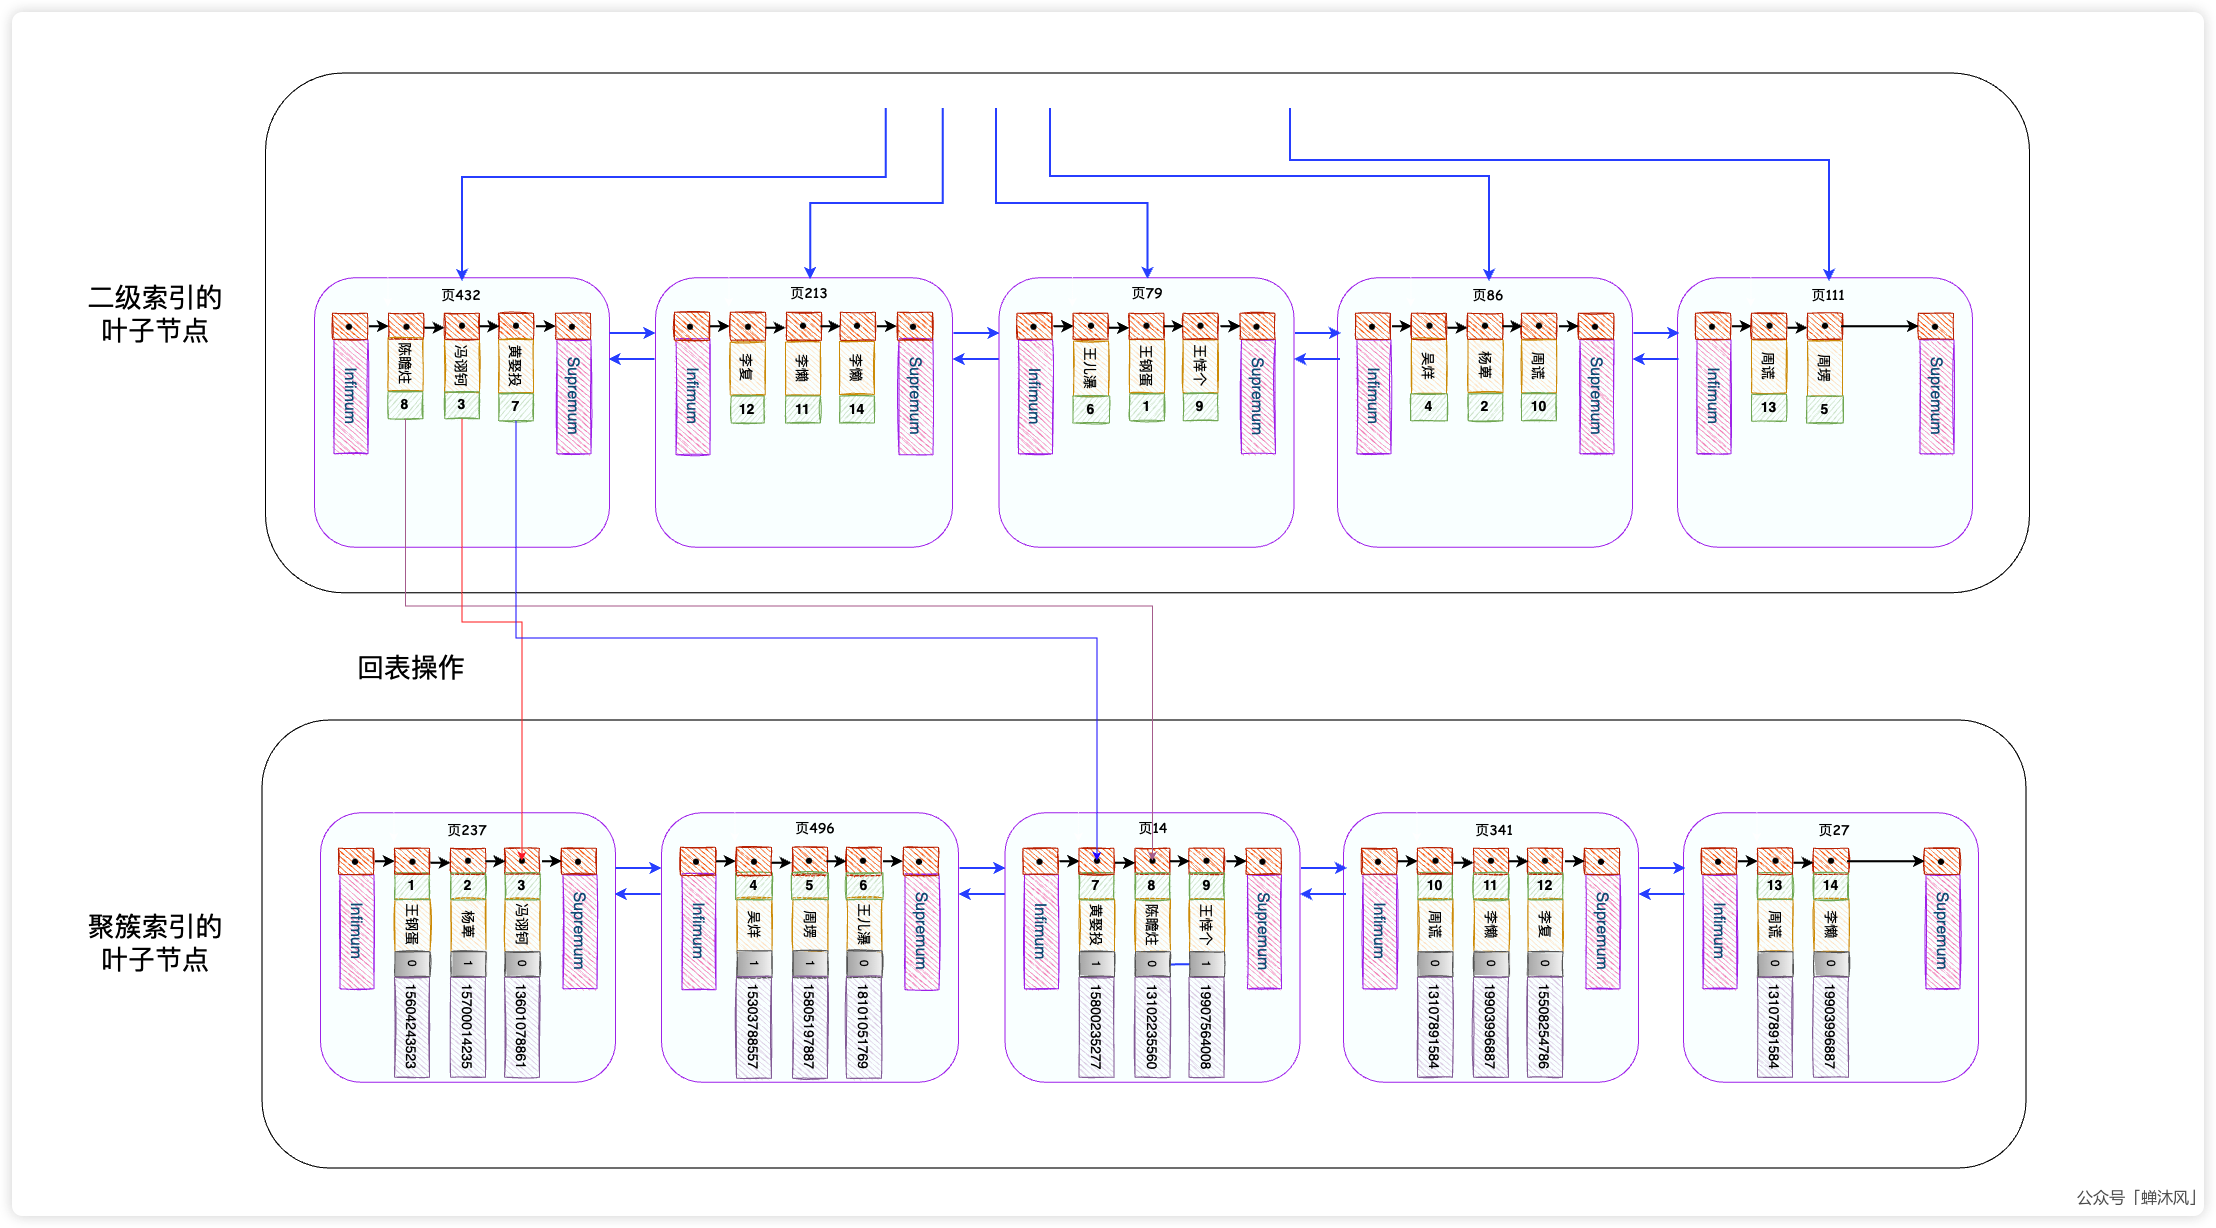Viewport: 2216px width, 1228px height.
Task: Click the 页341 page title label
Action: point(1493,830)
